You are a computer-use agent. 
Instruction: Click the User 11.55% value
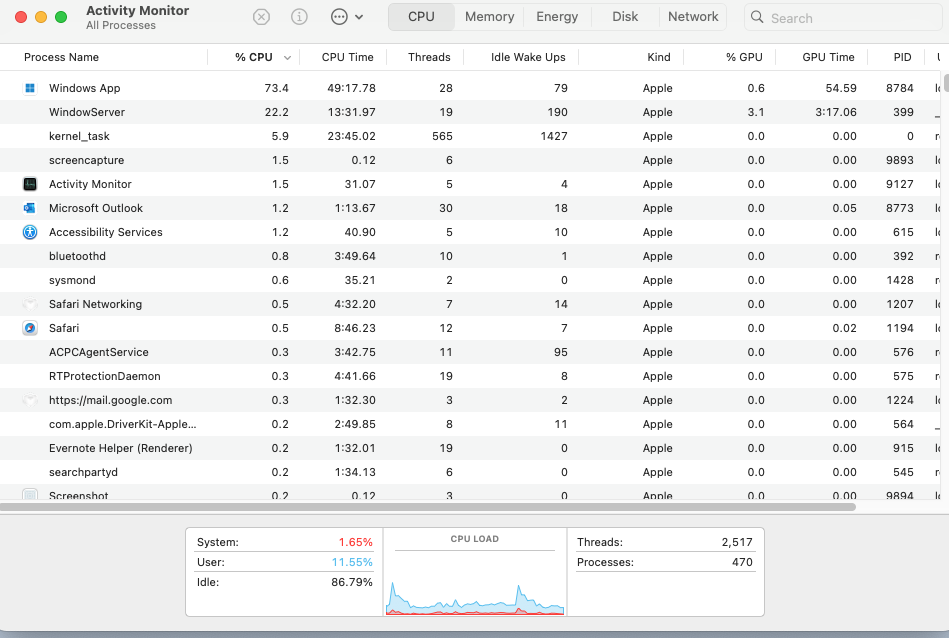(352, 562)
